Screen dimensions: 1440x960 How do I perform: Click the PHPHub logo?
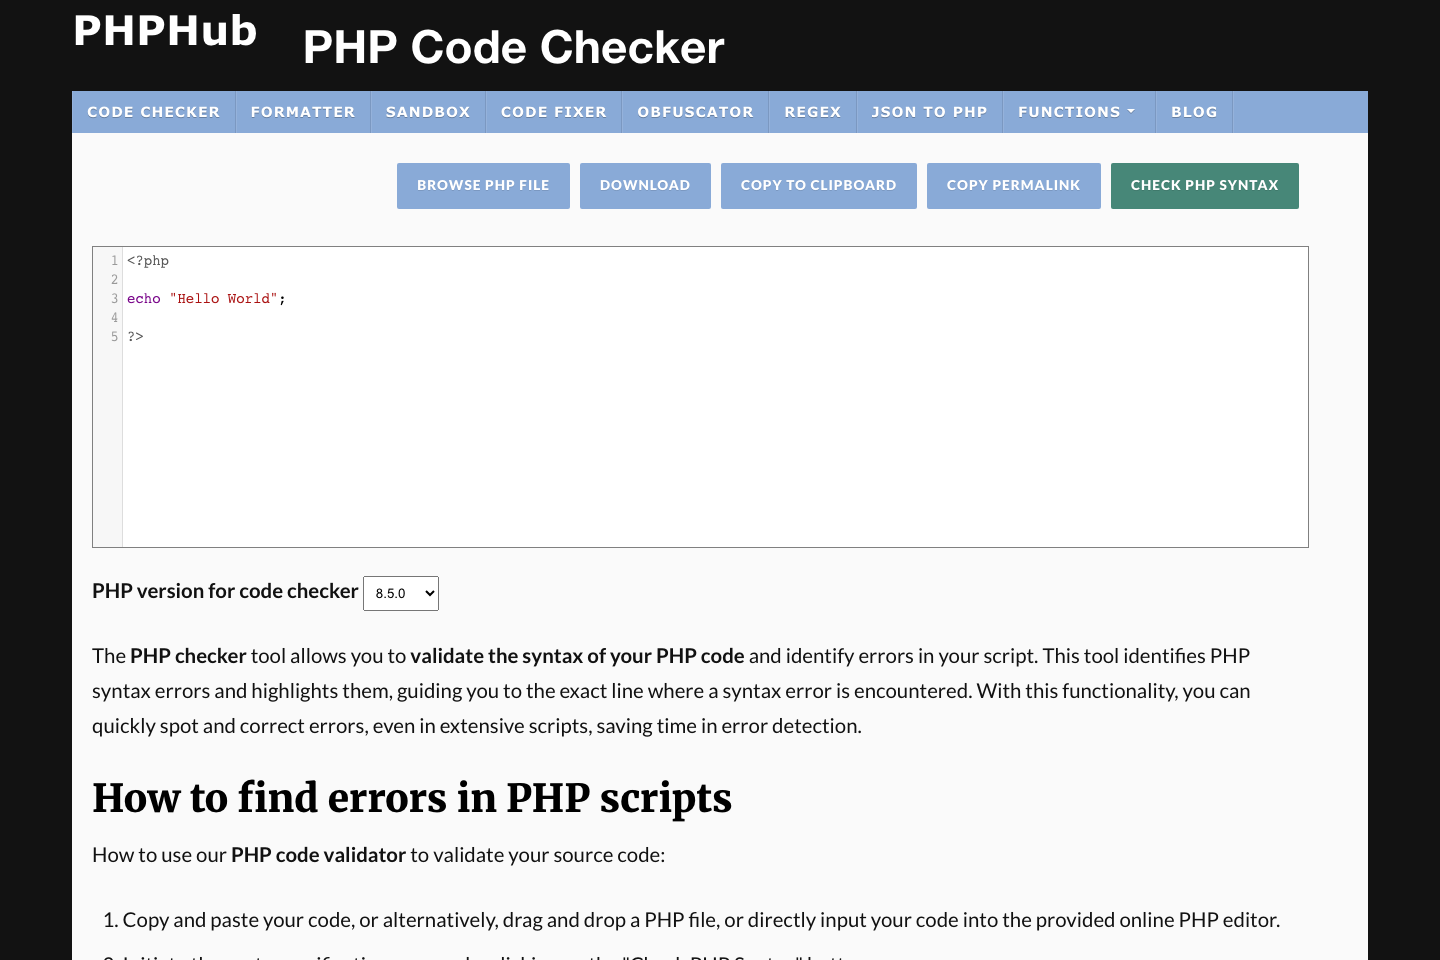pyautogui.click(x=164, y=31)
